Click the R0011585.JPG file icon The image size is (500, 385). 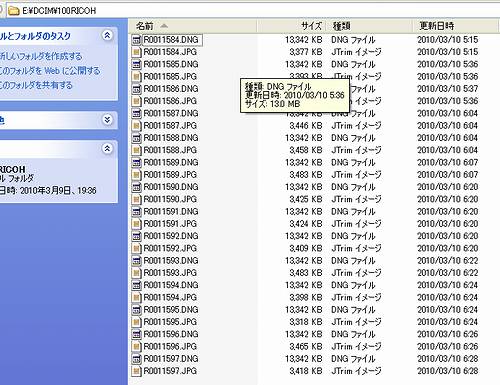point(136,77)
